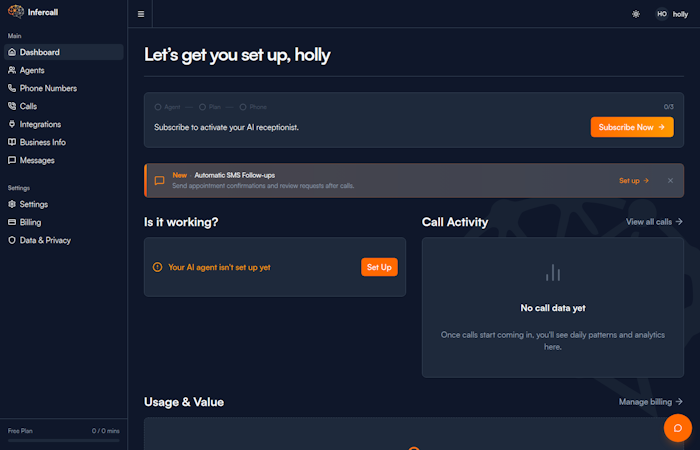Screen dimensions: 700x450
Task: Open the Calls section
Action: 28,106
